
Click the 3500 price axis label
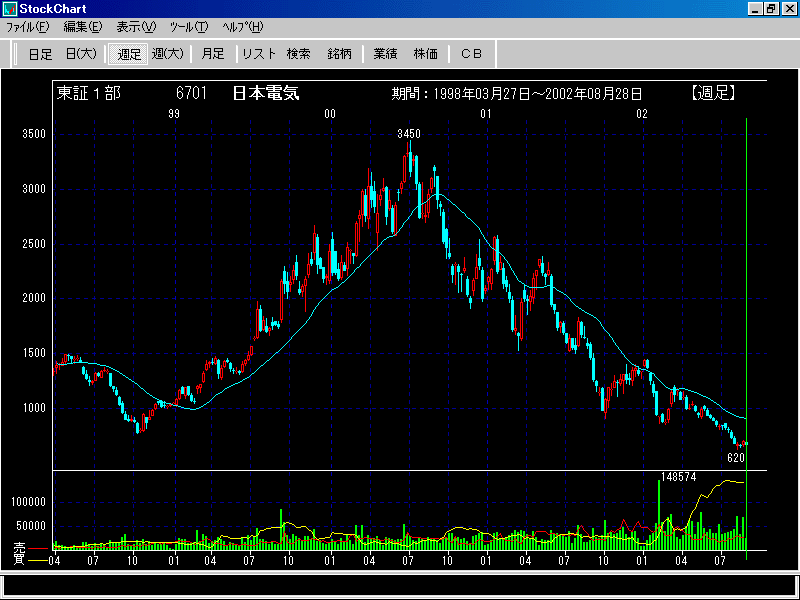click(x=34, y=134)
